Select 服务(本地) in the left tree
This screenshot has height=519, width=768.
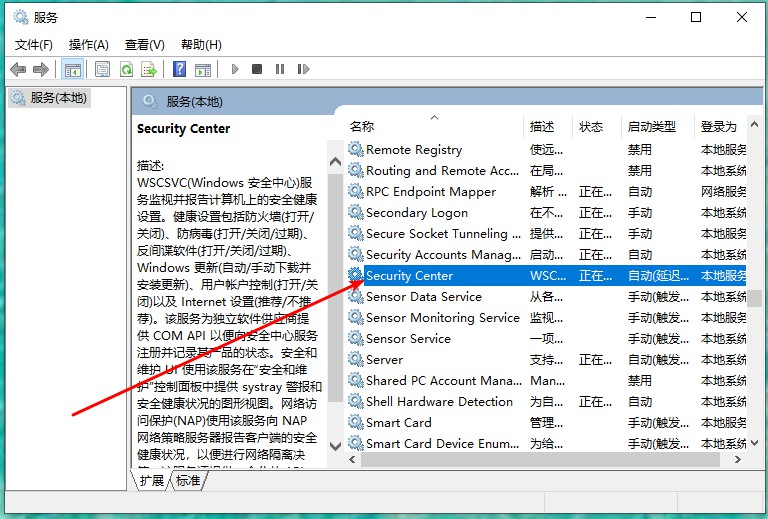49,98
